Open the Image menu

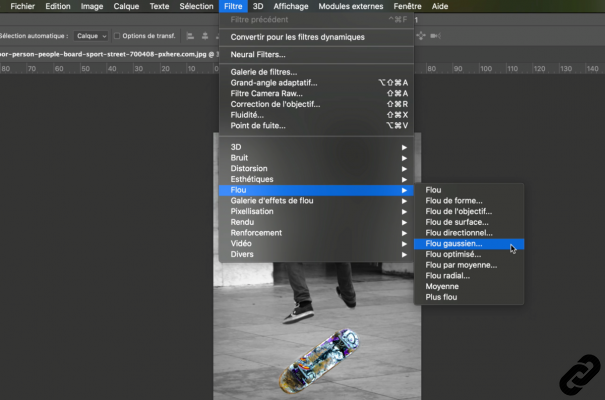[x=92, y=6]
